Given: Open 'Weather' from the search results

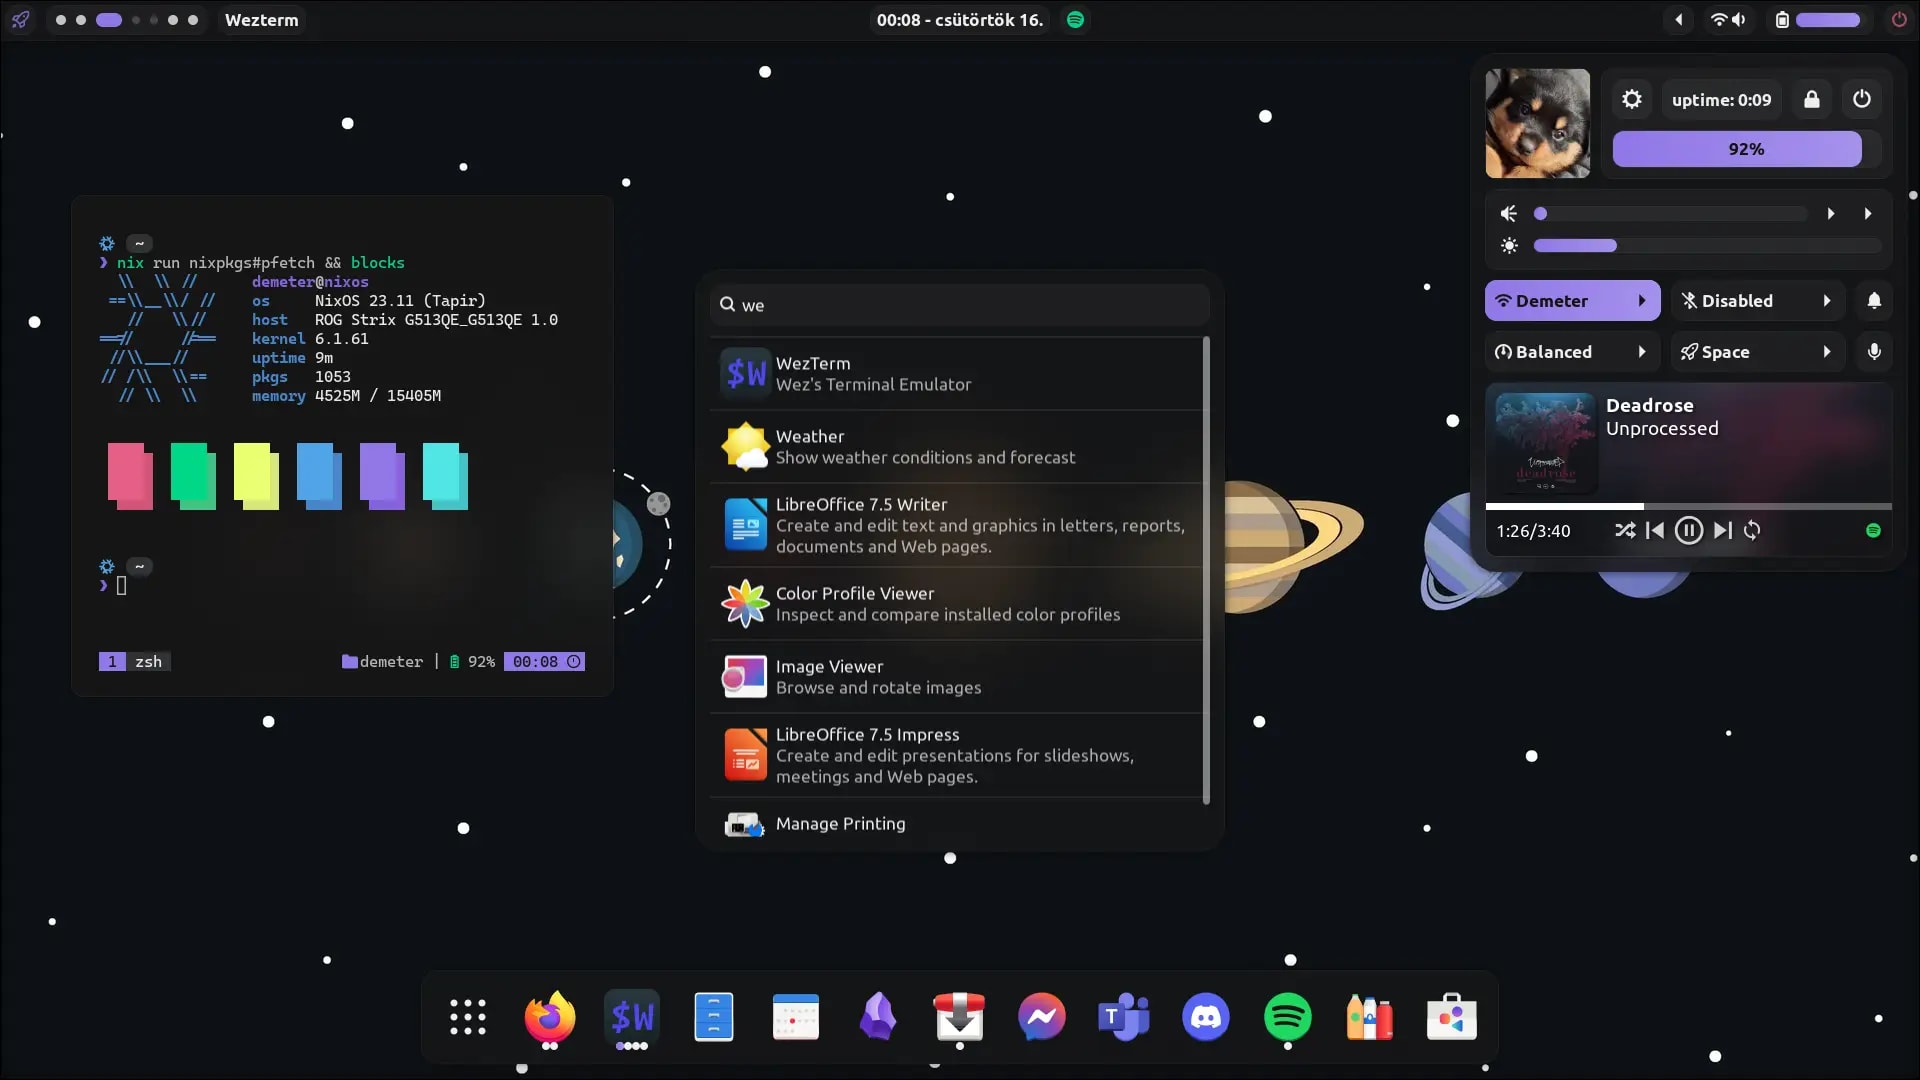Looking at the screenshot, I should tap(950, 445).
